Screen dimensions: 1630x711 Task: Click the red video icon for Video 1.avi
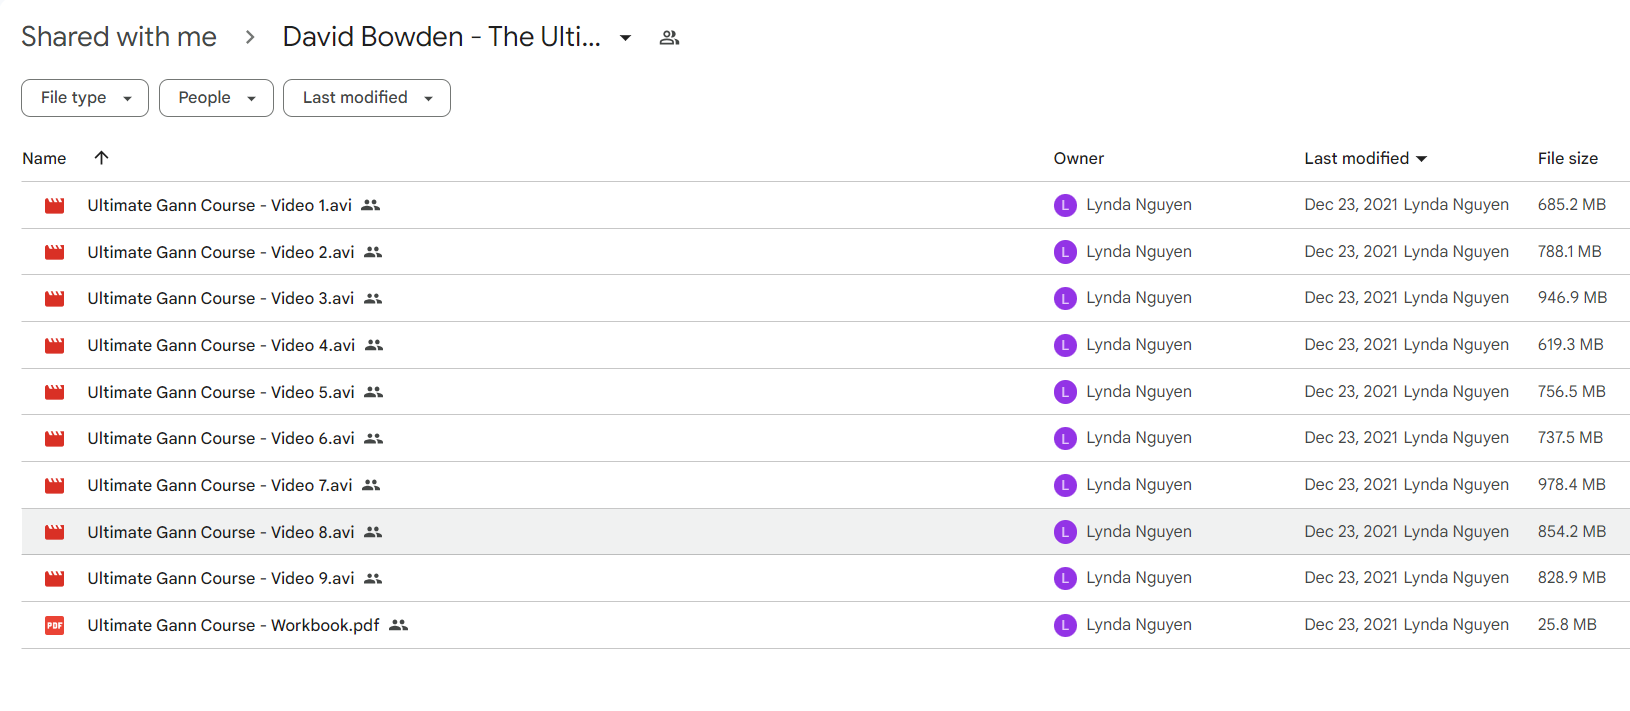[x=55, y=205]
